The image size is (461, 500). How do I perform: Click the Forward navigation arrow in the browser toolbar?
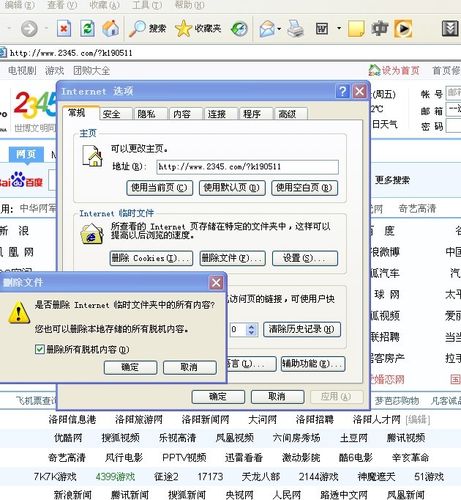coord(29,29)
